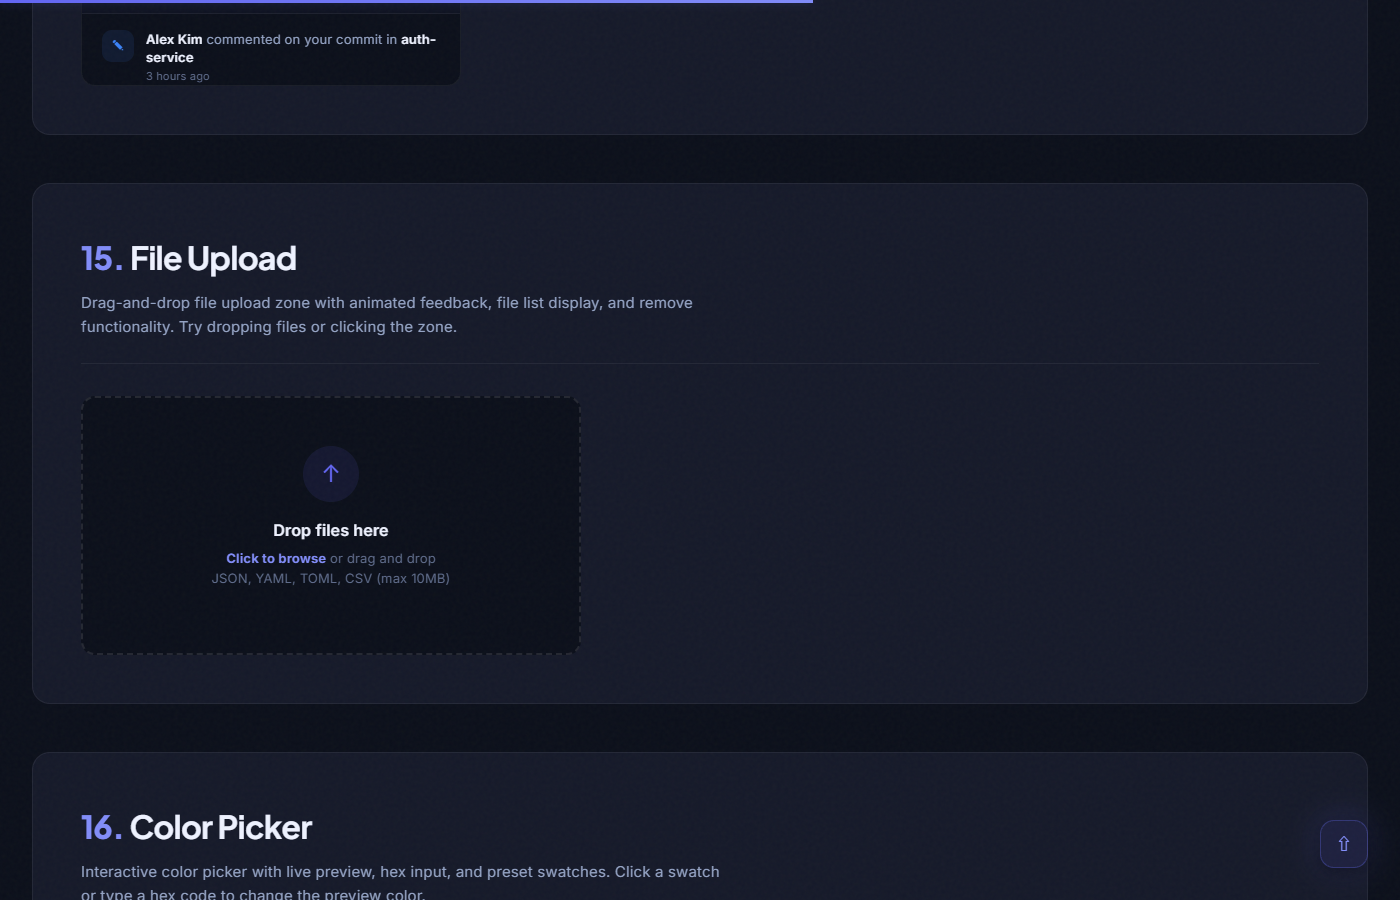Click the 'Drop files here' title
Viewport: 1400px width, 900px height.
[x=330, y=531]
